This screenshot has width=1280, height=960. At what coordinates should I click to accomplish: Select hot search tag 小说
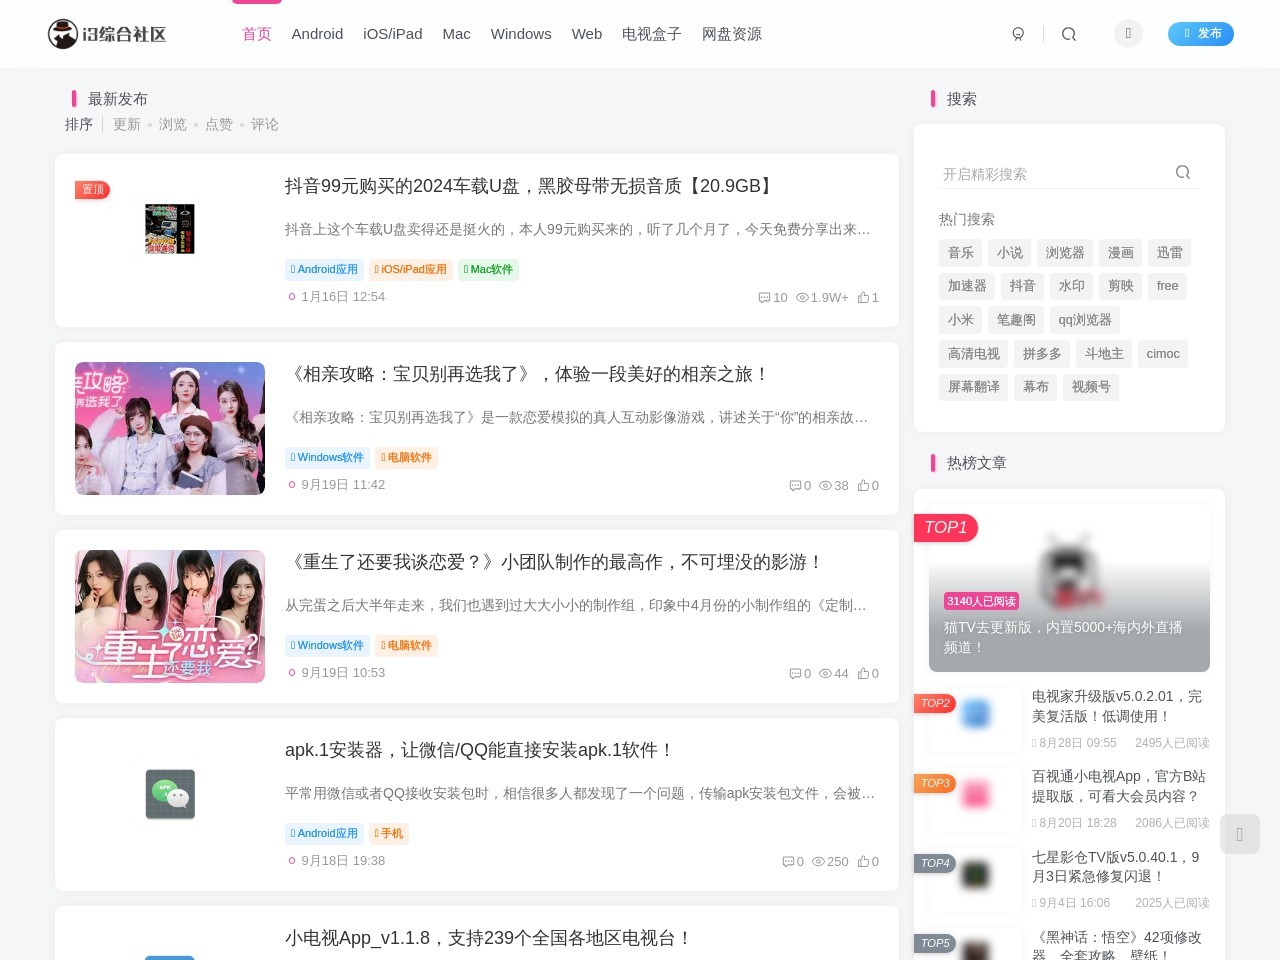[1010, 253]
